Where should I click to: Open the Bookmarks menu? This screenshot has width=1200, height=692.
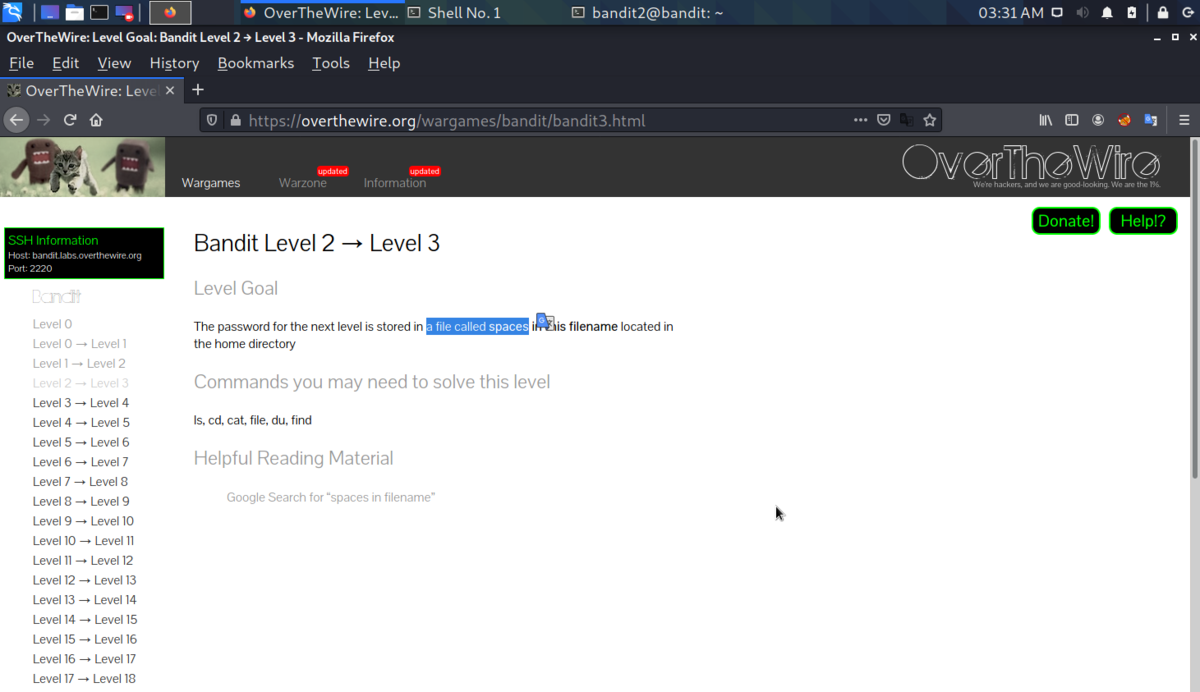click(x=256, y=63)
